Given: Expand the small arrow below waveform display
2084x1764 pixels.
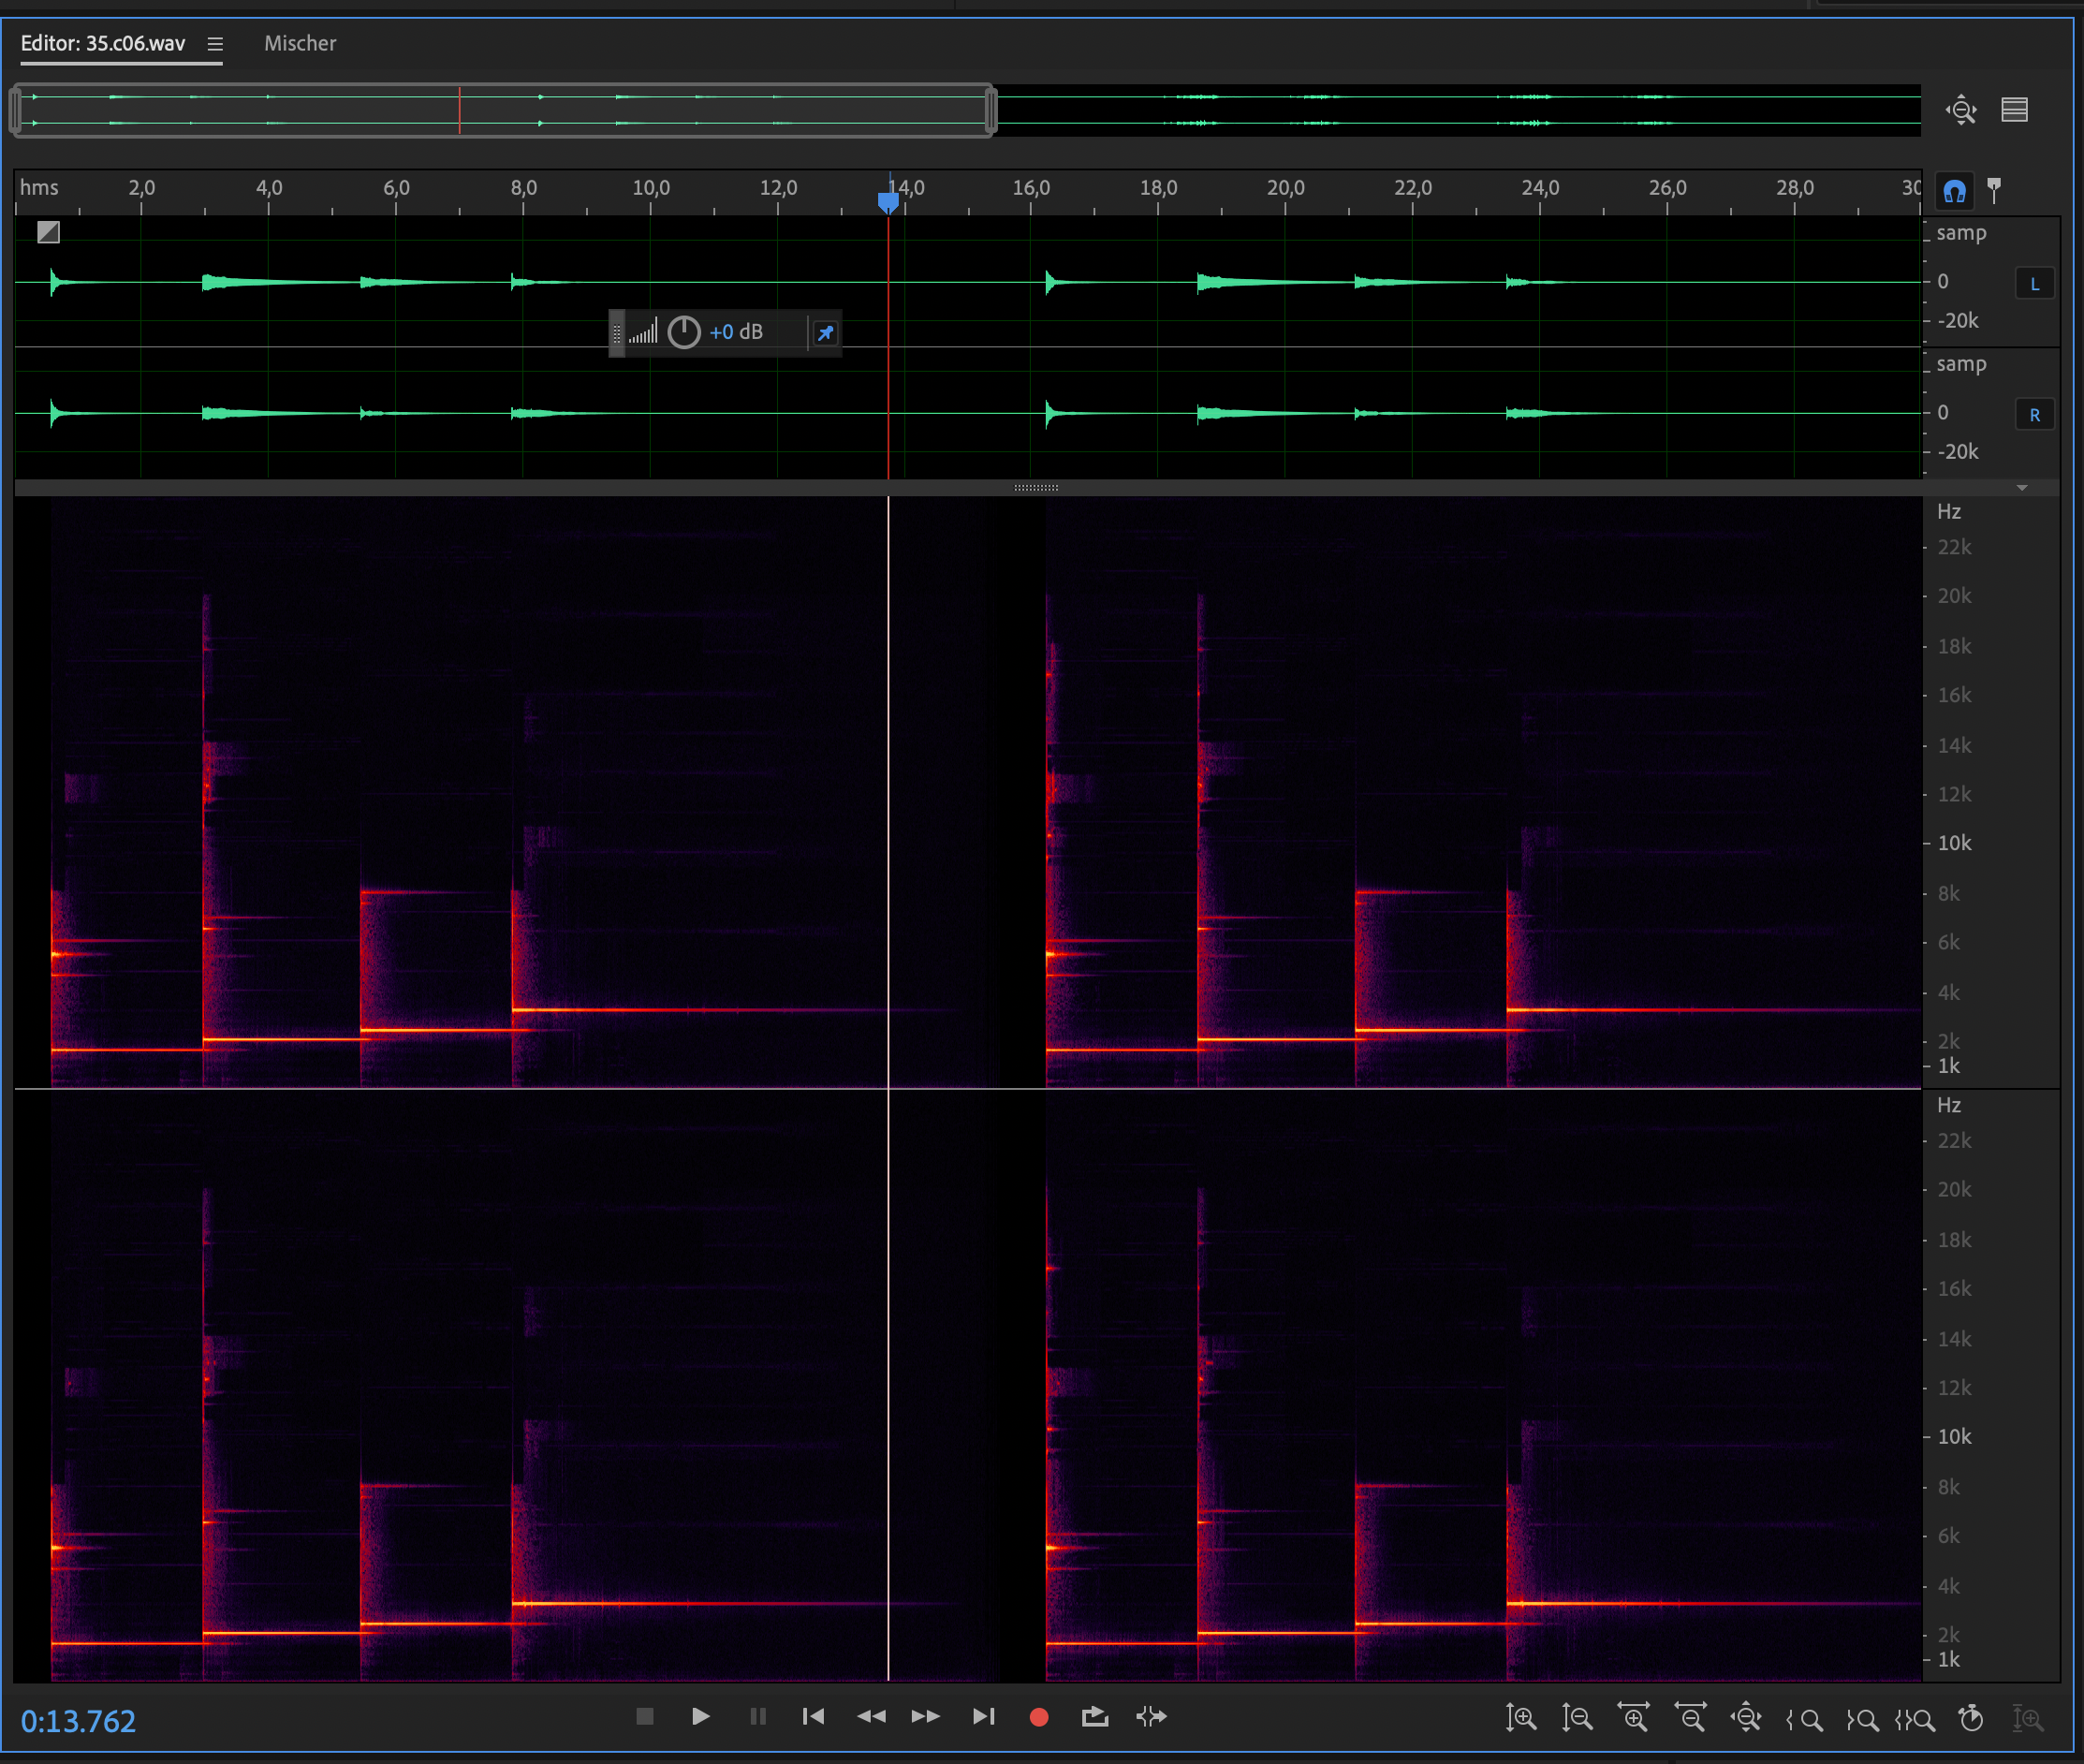Looking at the screenshot, I should 2022,488.
